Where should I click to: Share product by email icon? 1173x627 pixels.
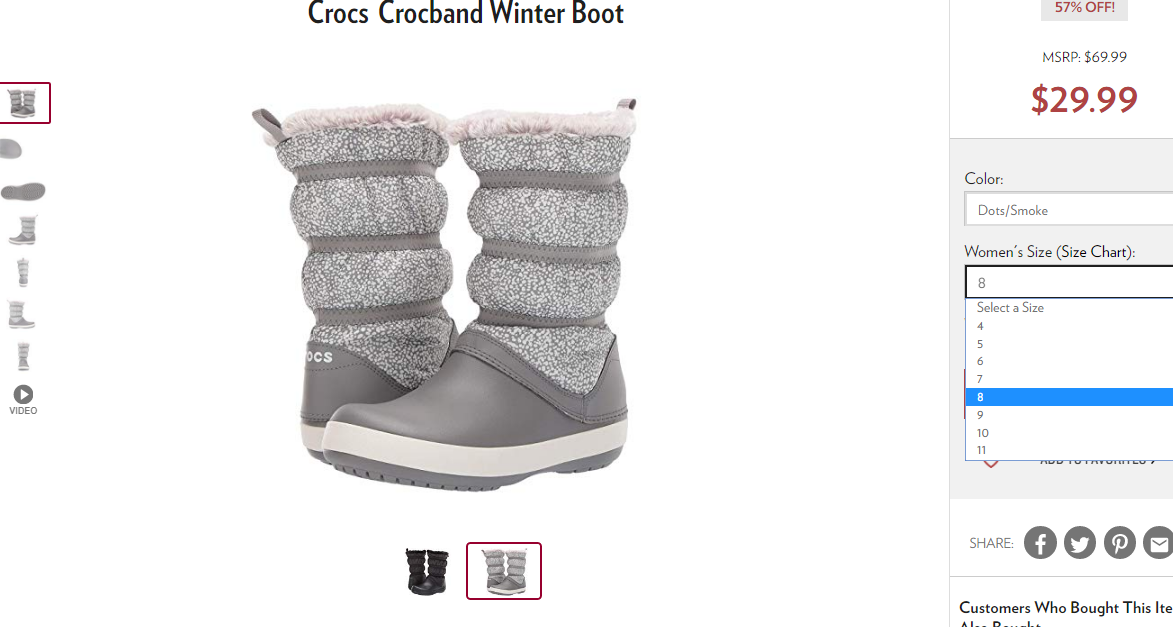(x=1159, y=542)
